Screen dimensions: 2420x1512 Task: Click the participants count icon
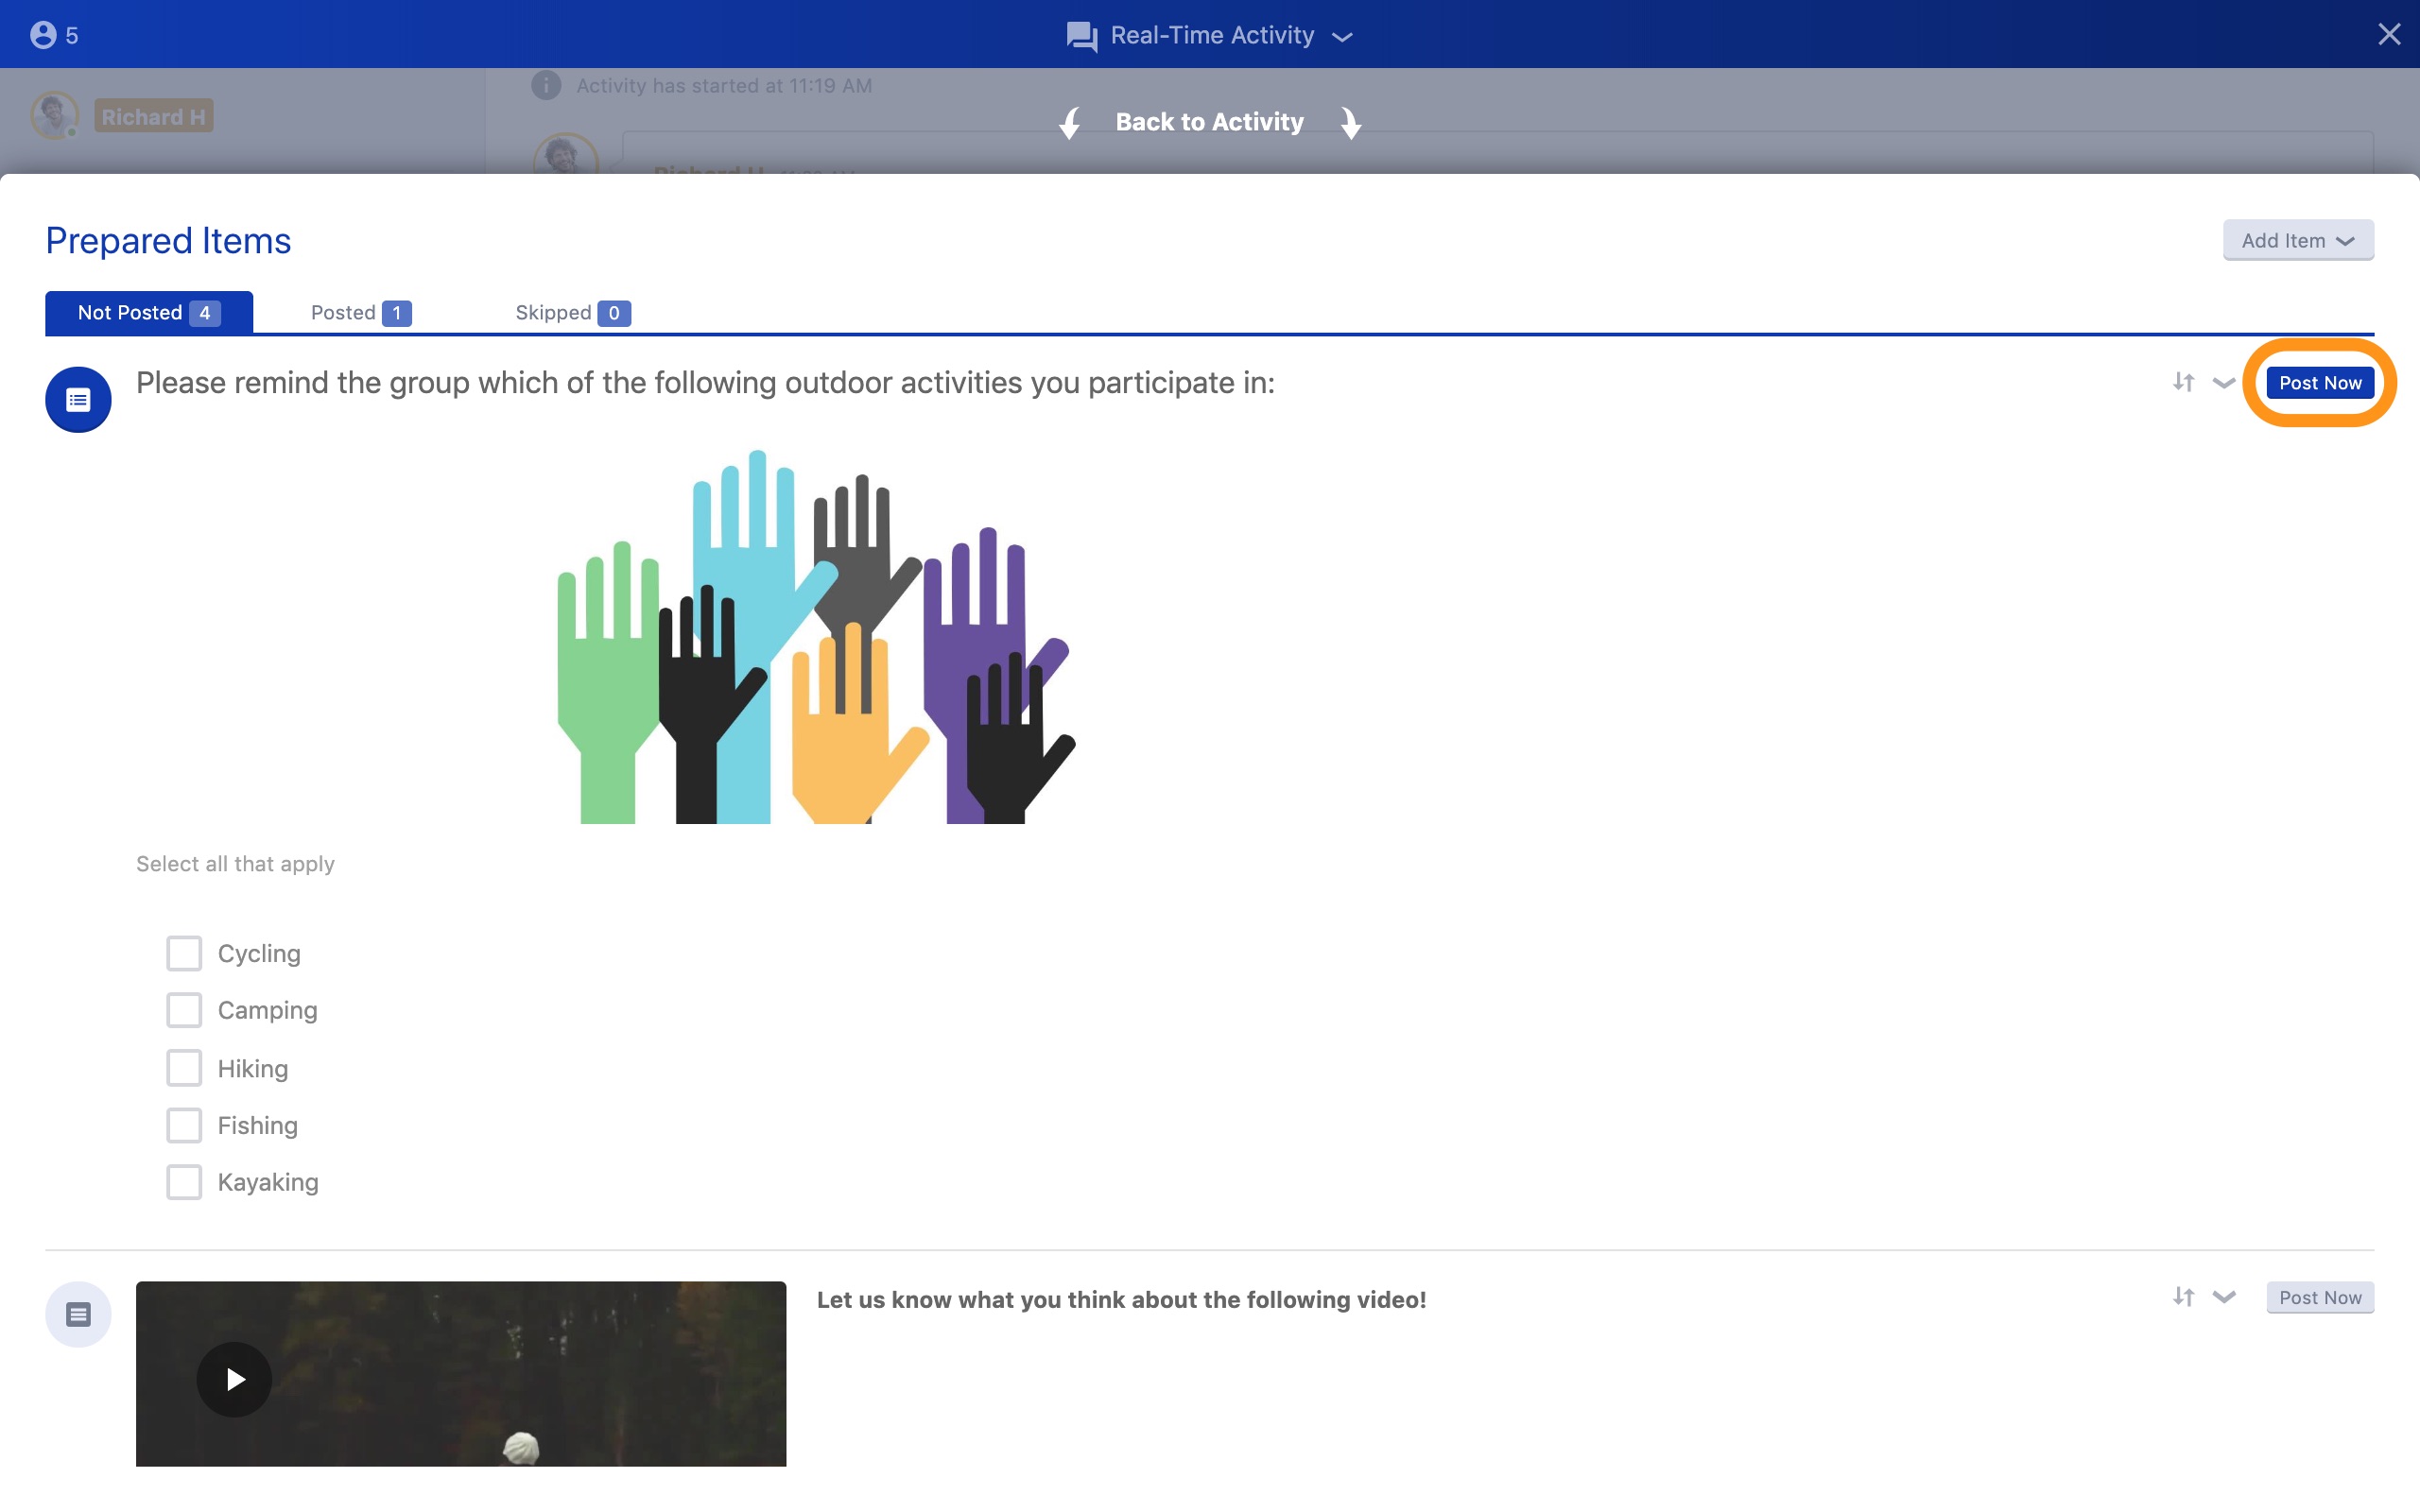point(43,35)
